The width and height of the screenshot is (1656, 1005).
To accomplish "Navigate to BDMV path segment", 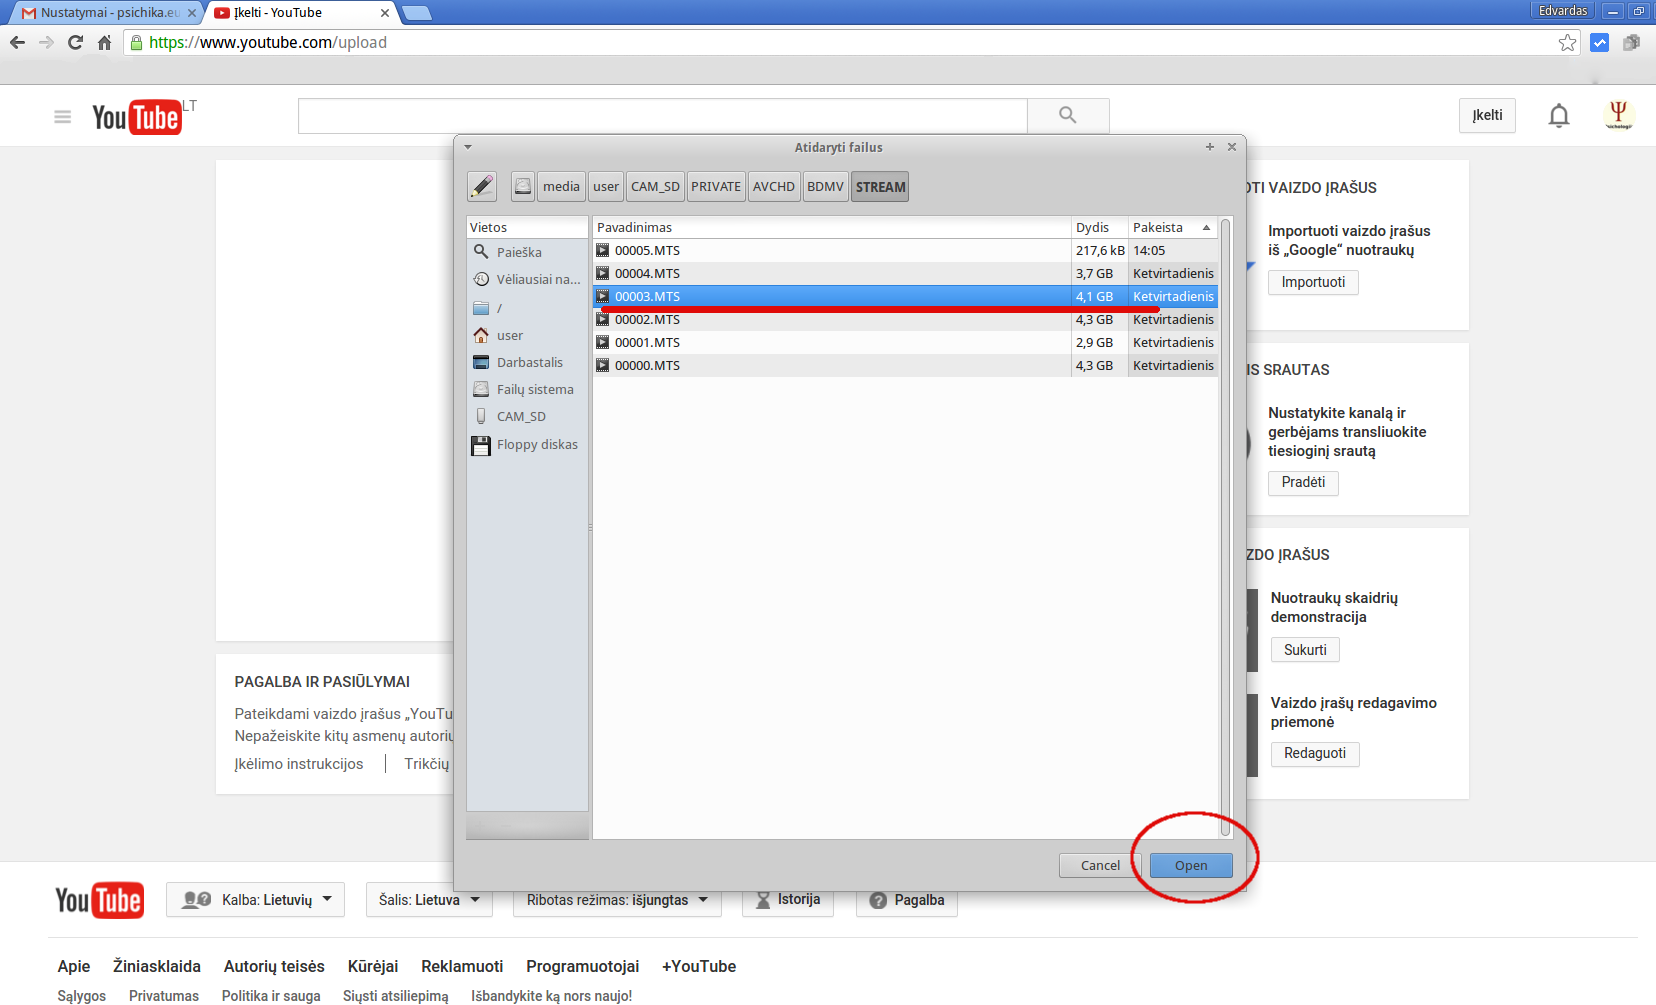I will tap(825, 186).
